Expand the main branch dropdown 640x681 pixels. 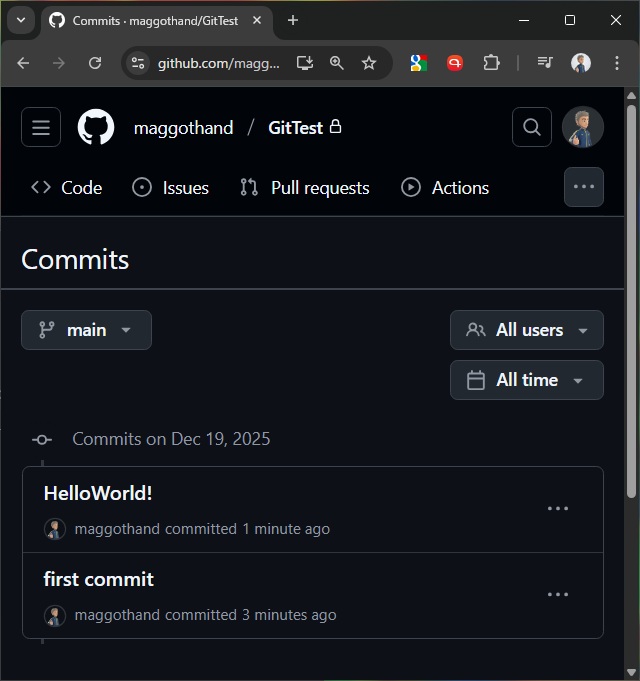coord(86,330)
